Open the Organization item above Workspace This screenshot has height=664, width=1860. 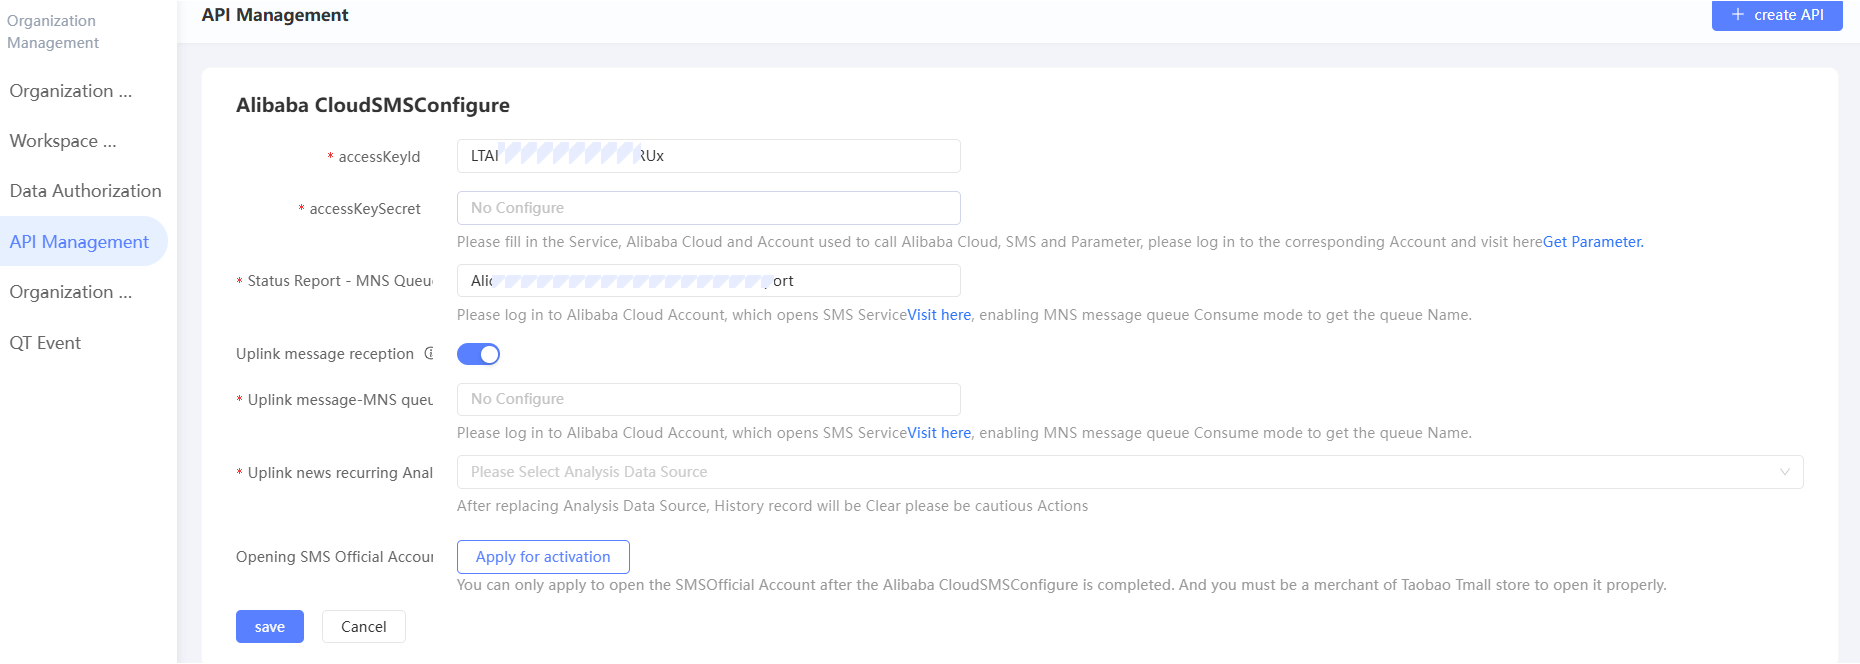70,91
